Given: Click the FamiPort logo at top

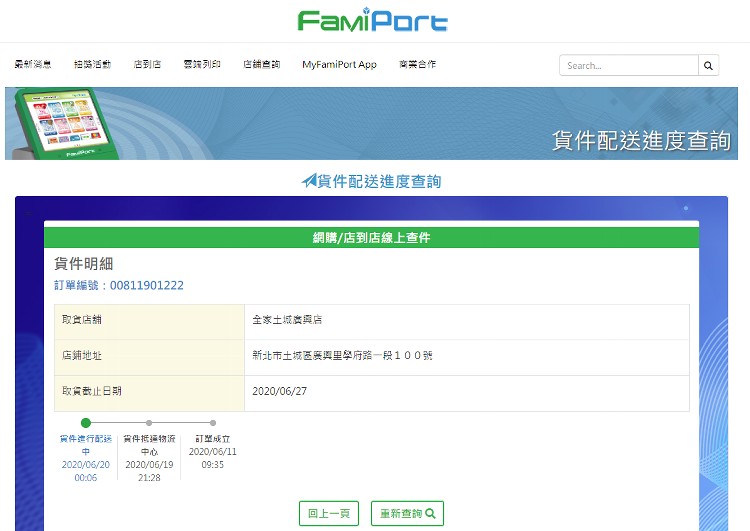Looking at the screenshot, I should 372,20.
